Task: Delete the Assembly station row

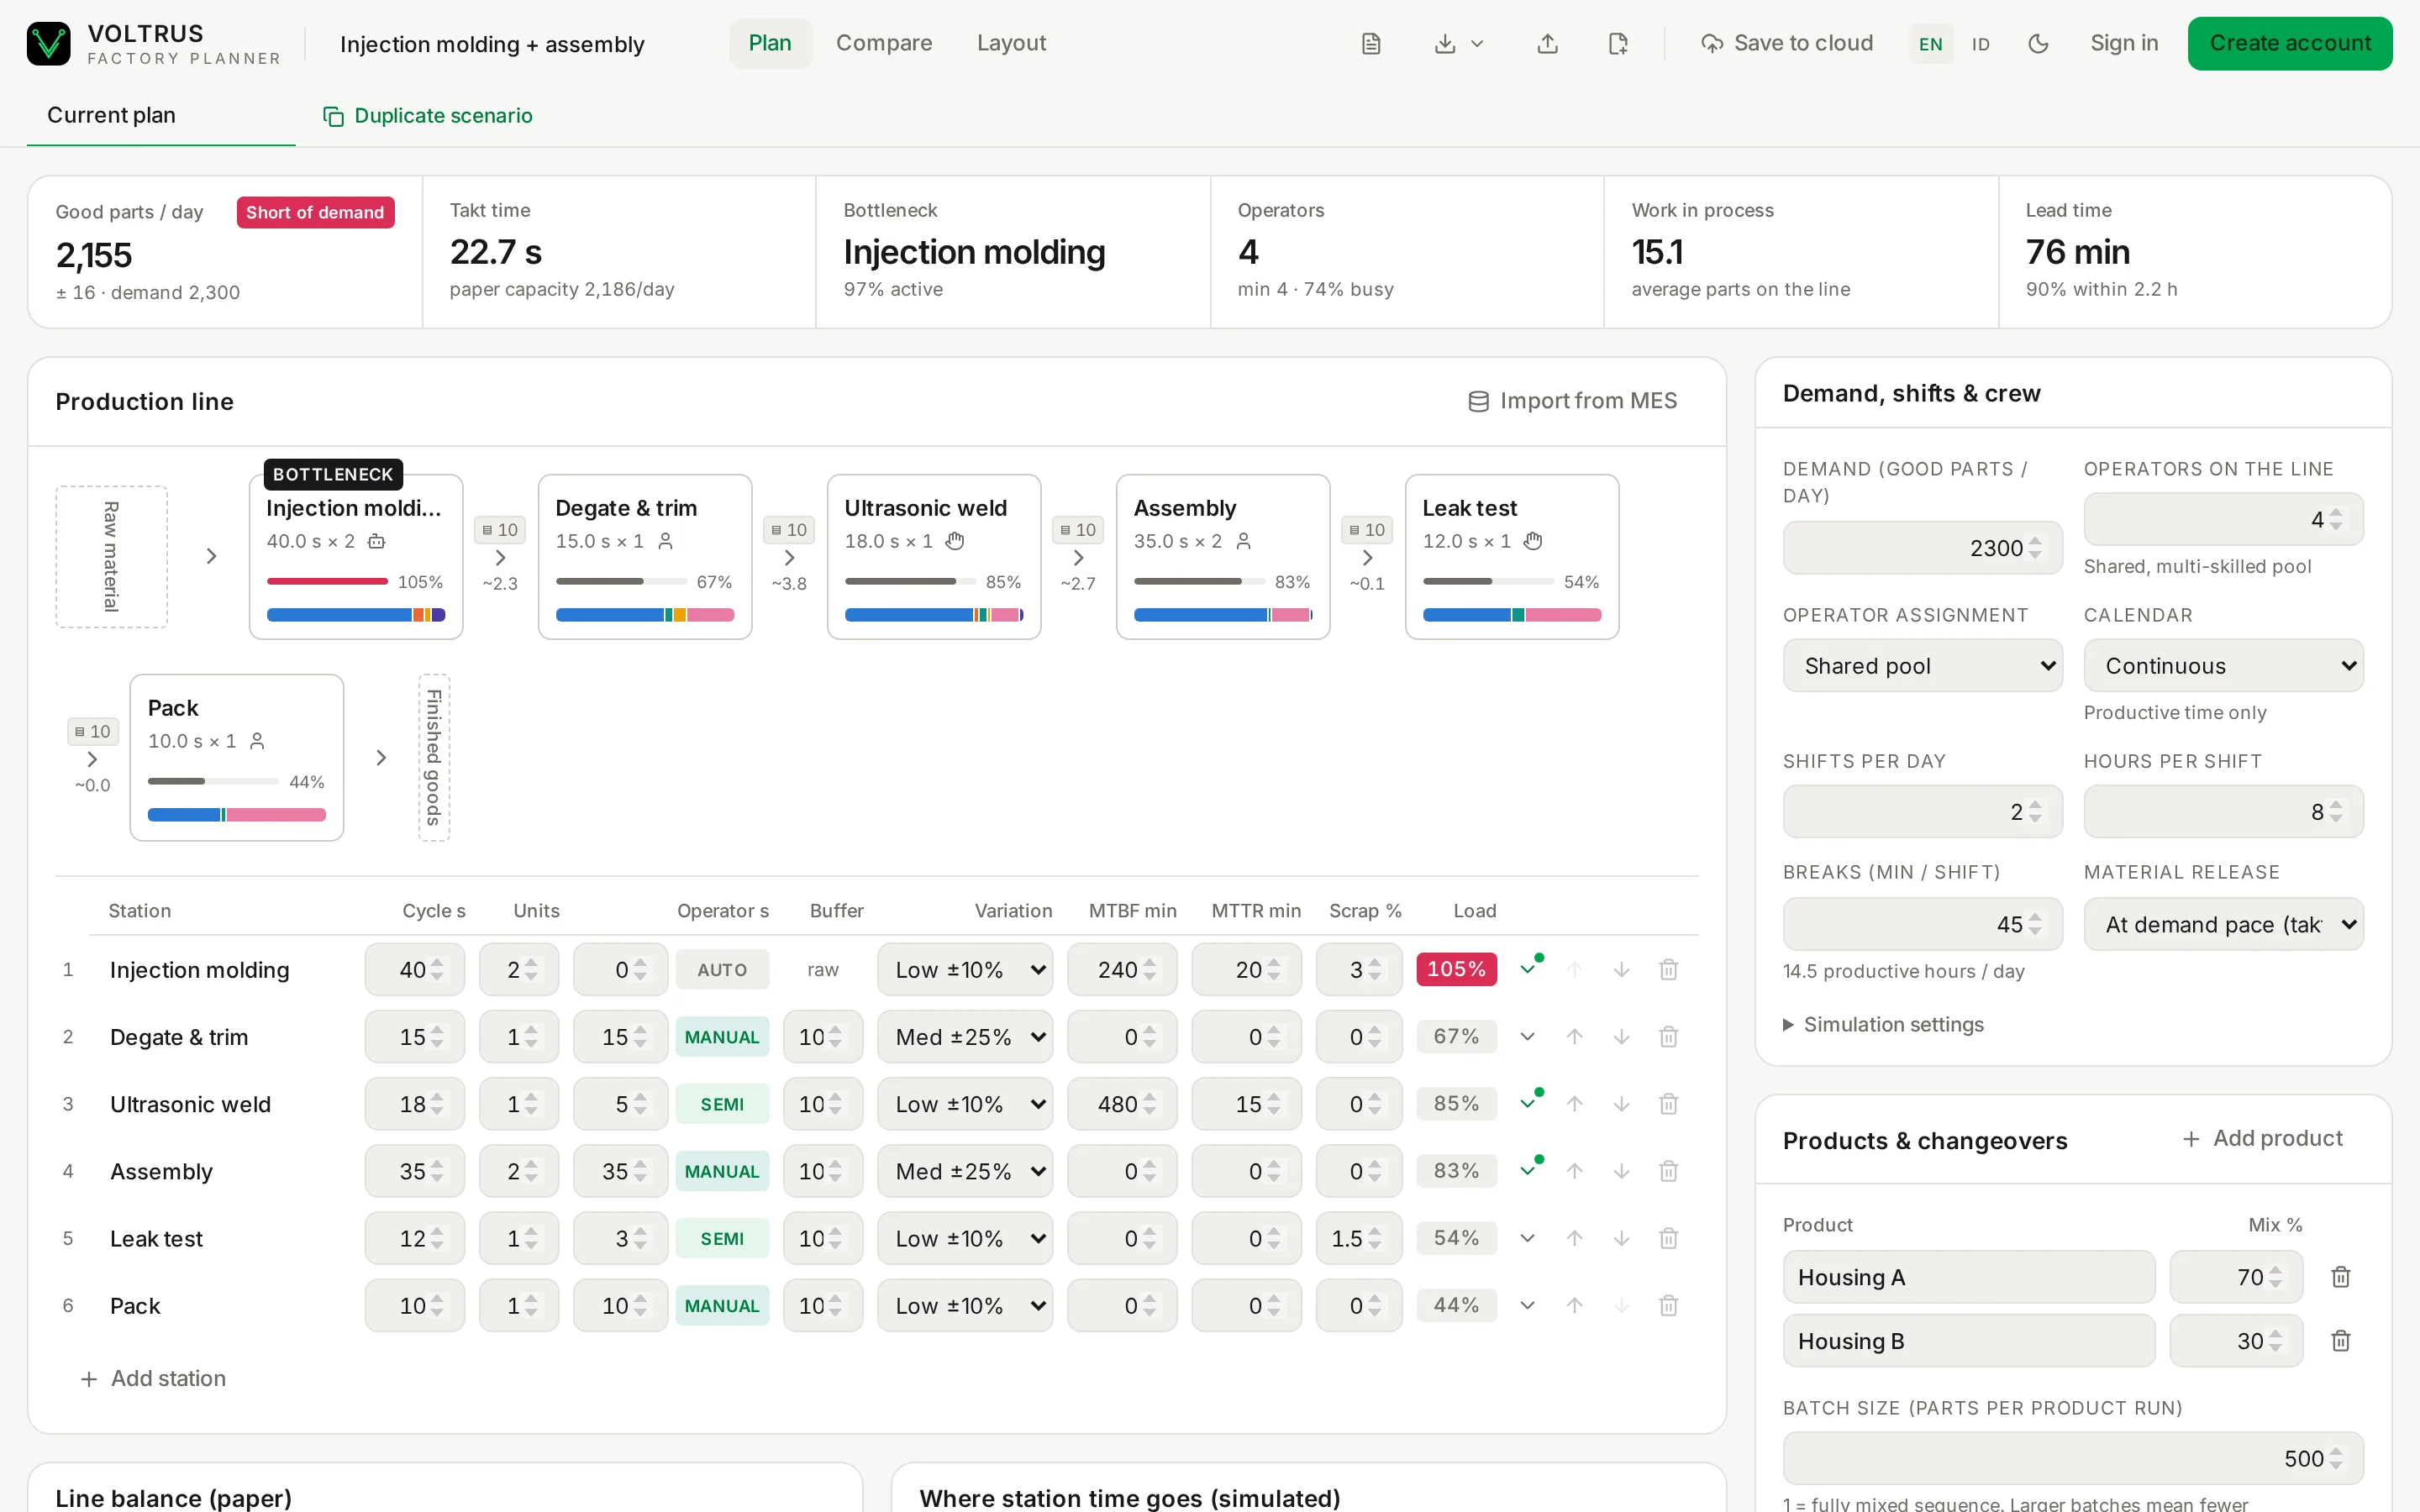Action: (1668, 1171)
